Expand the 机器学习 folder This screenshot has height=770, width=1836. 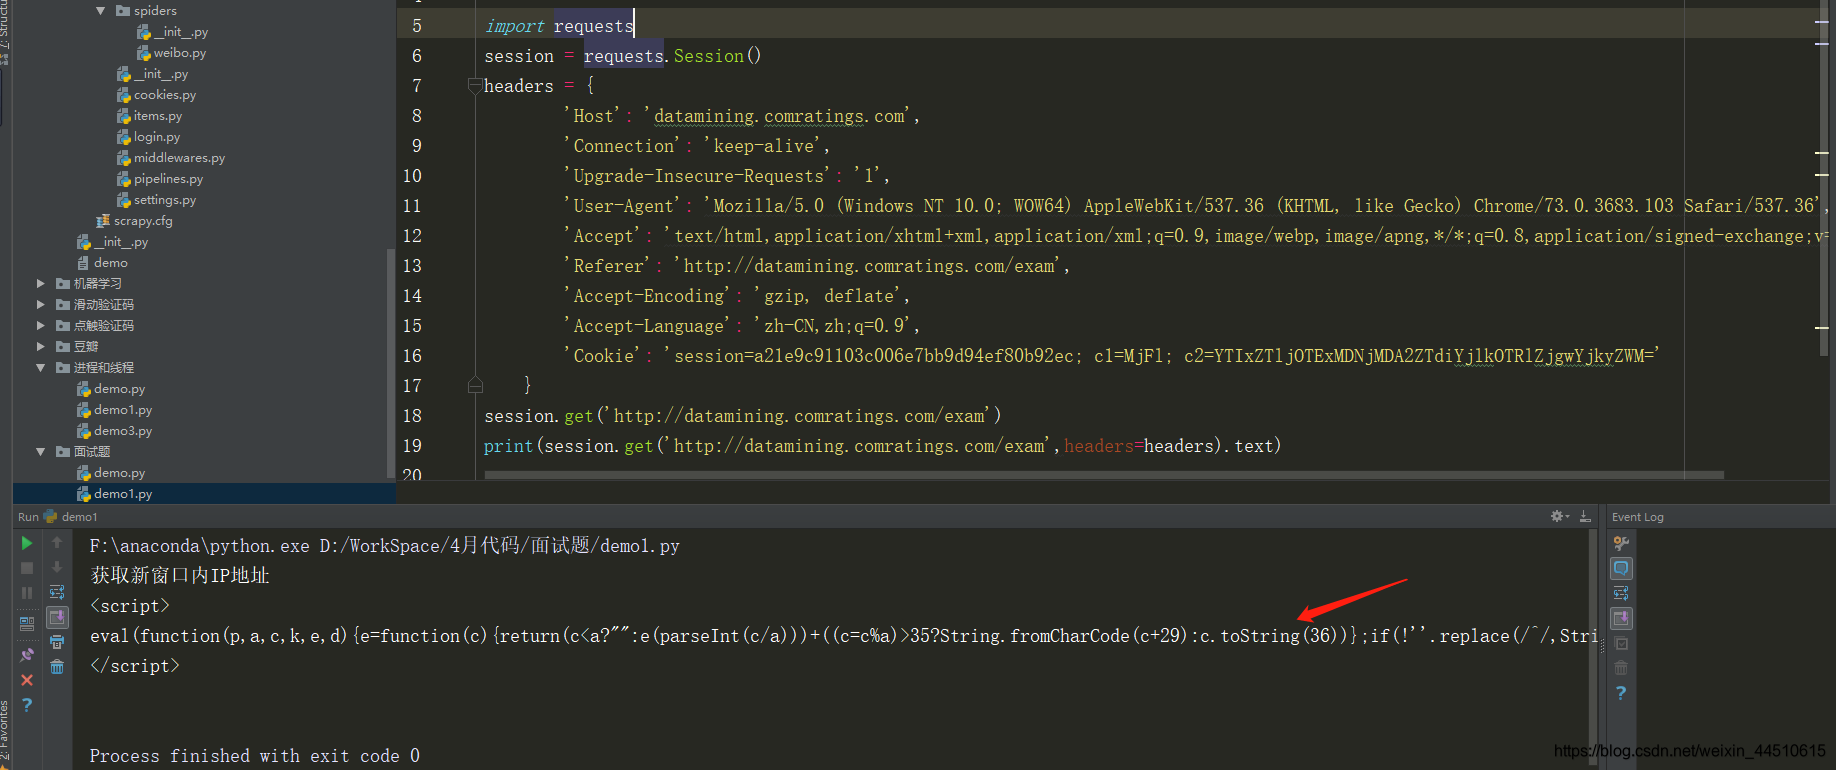[41, 284]
